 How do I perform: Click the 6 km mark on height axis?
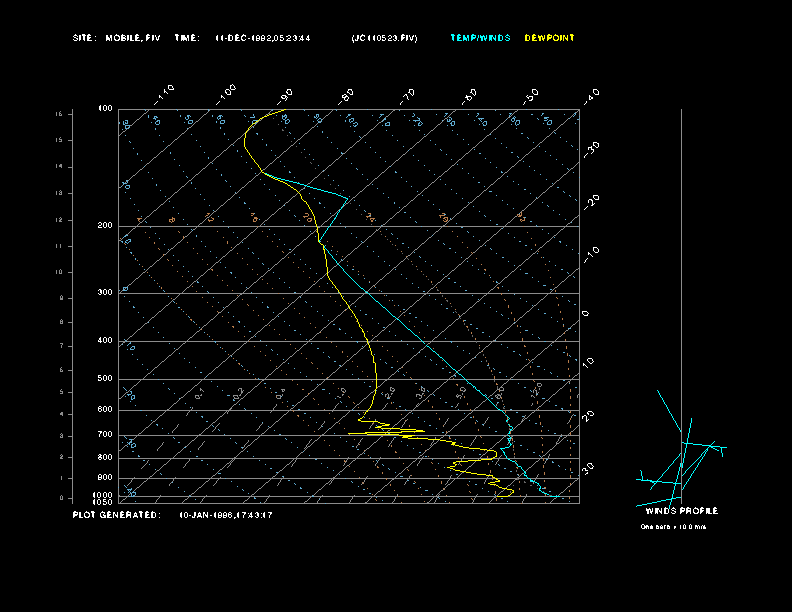tap(62, 370)
